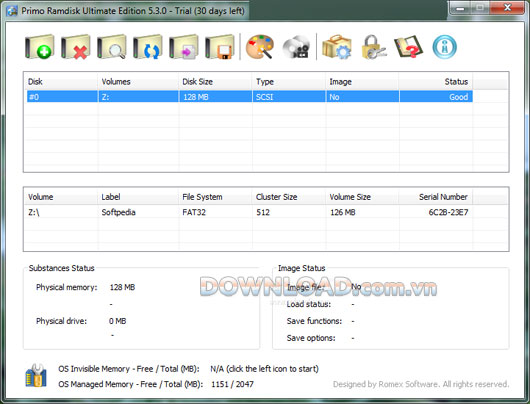Minimize the Primo Ramdisk window

(459, 7)
